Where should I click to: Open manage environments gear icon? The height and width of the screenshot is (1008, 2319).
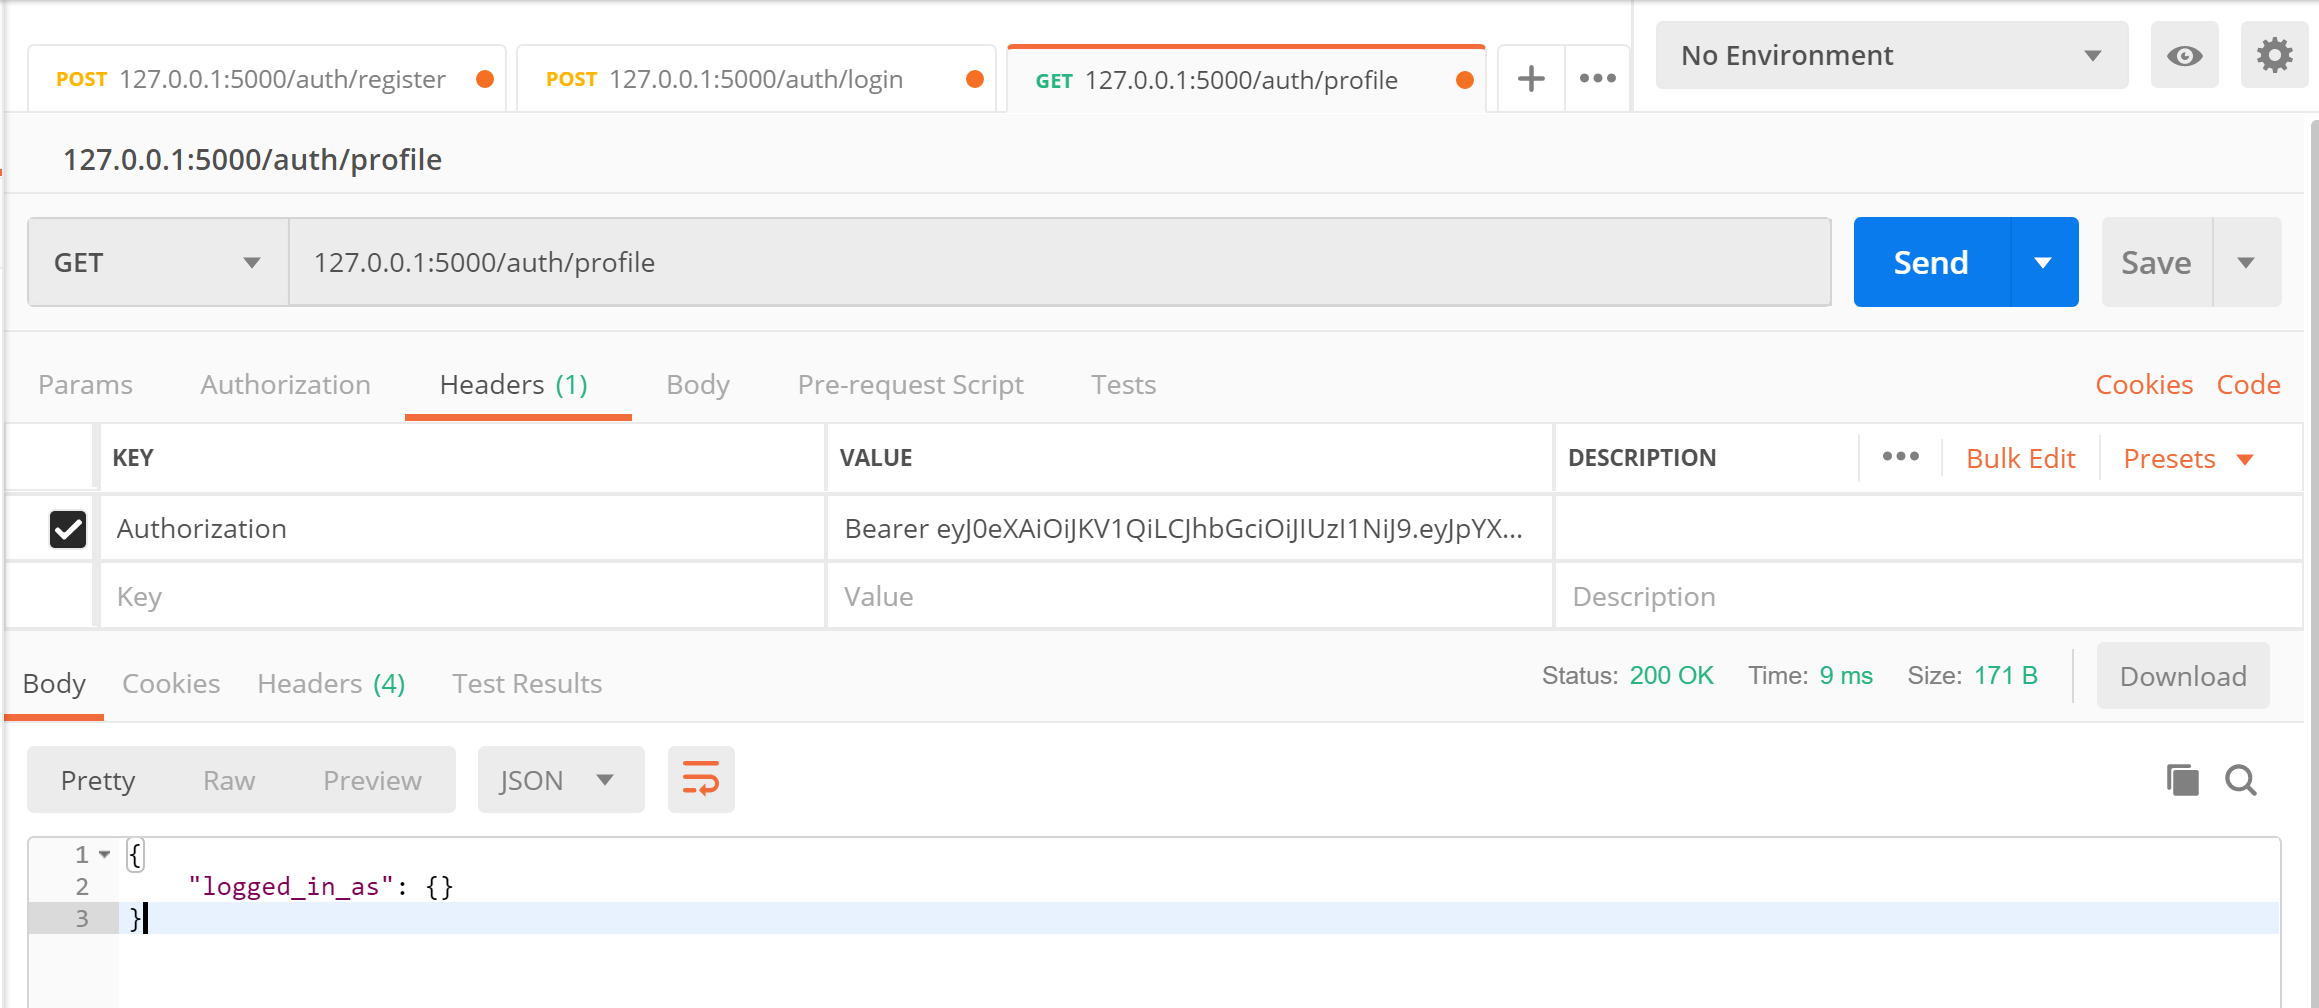tap(2274, 56)
